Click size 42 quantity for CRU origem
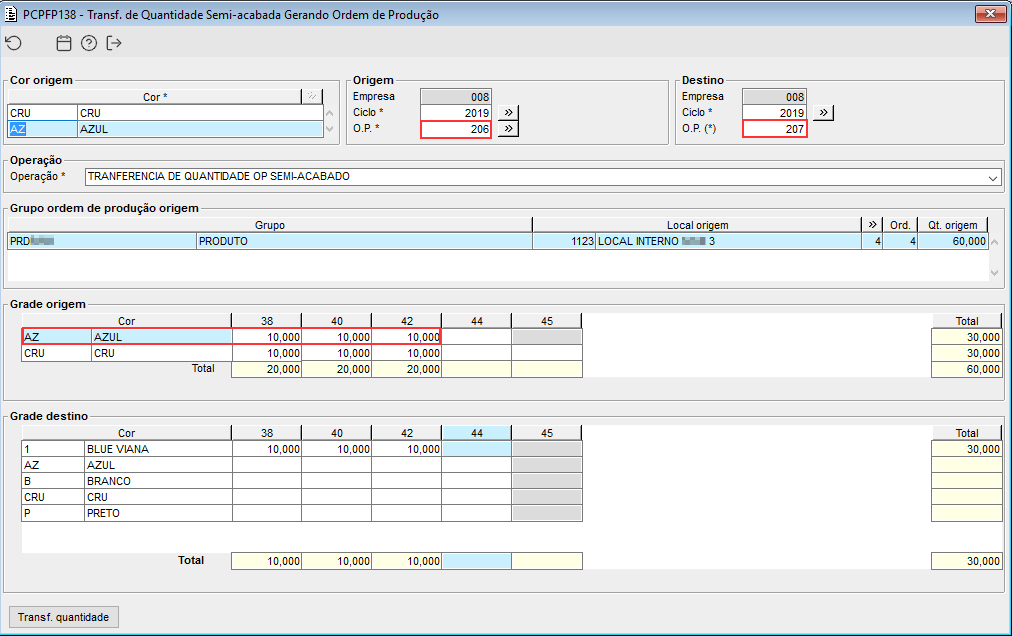The image size is (1012, 636). click(407, 353)
